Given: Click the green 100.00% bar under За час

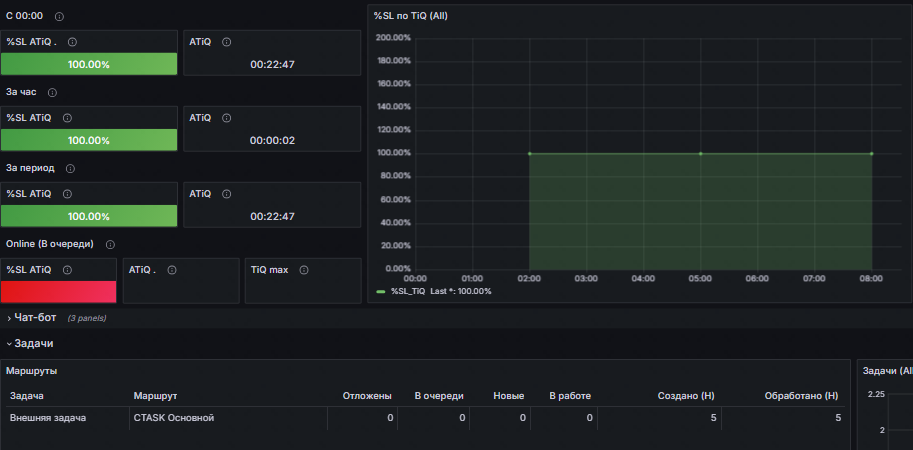Looking at the screenshot, I should pos(89,140).
